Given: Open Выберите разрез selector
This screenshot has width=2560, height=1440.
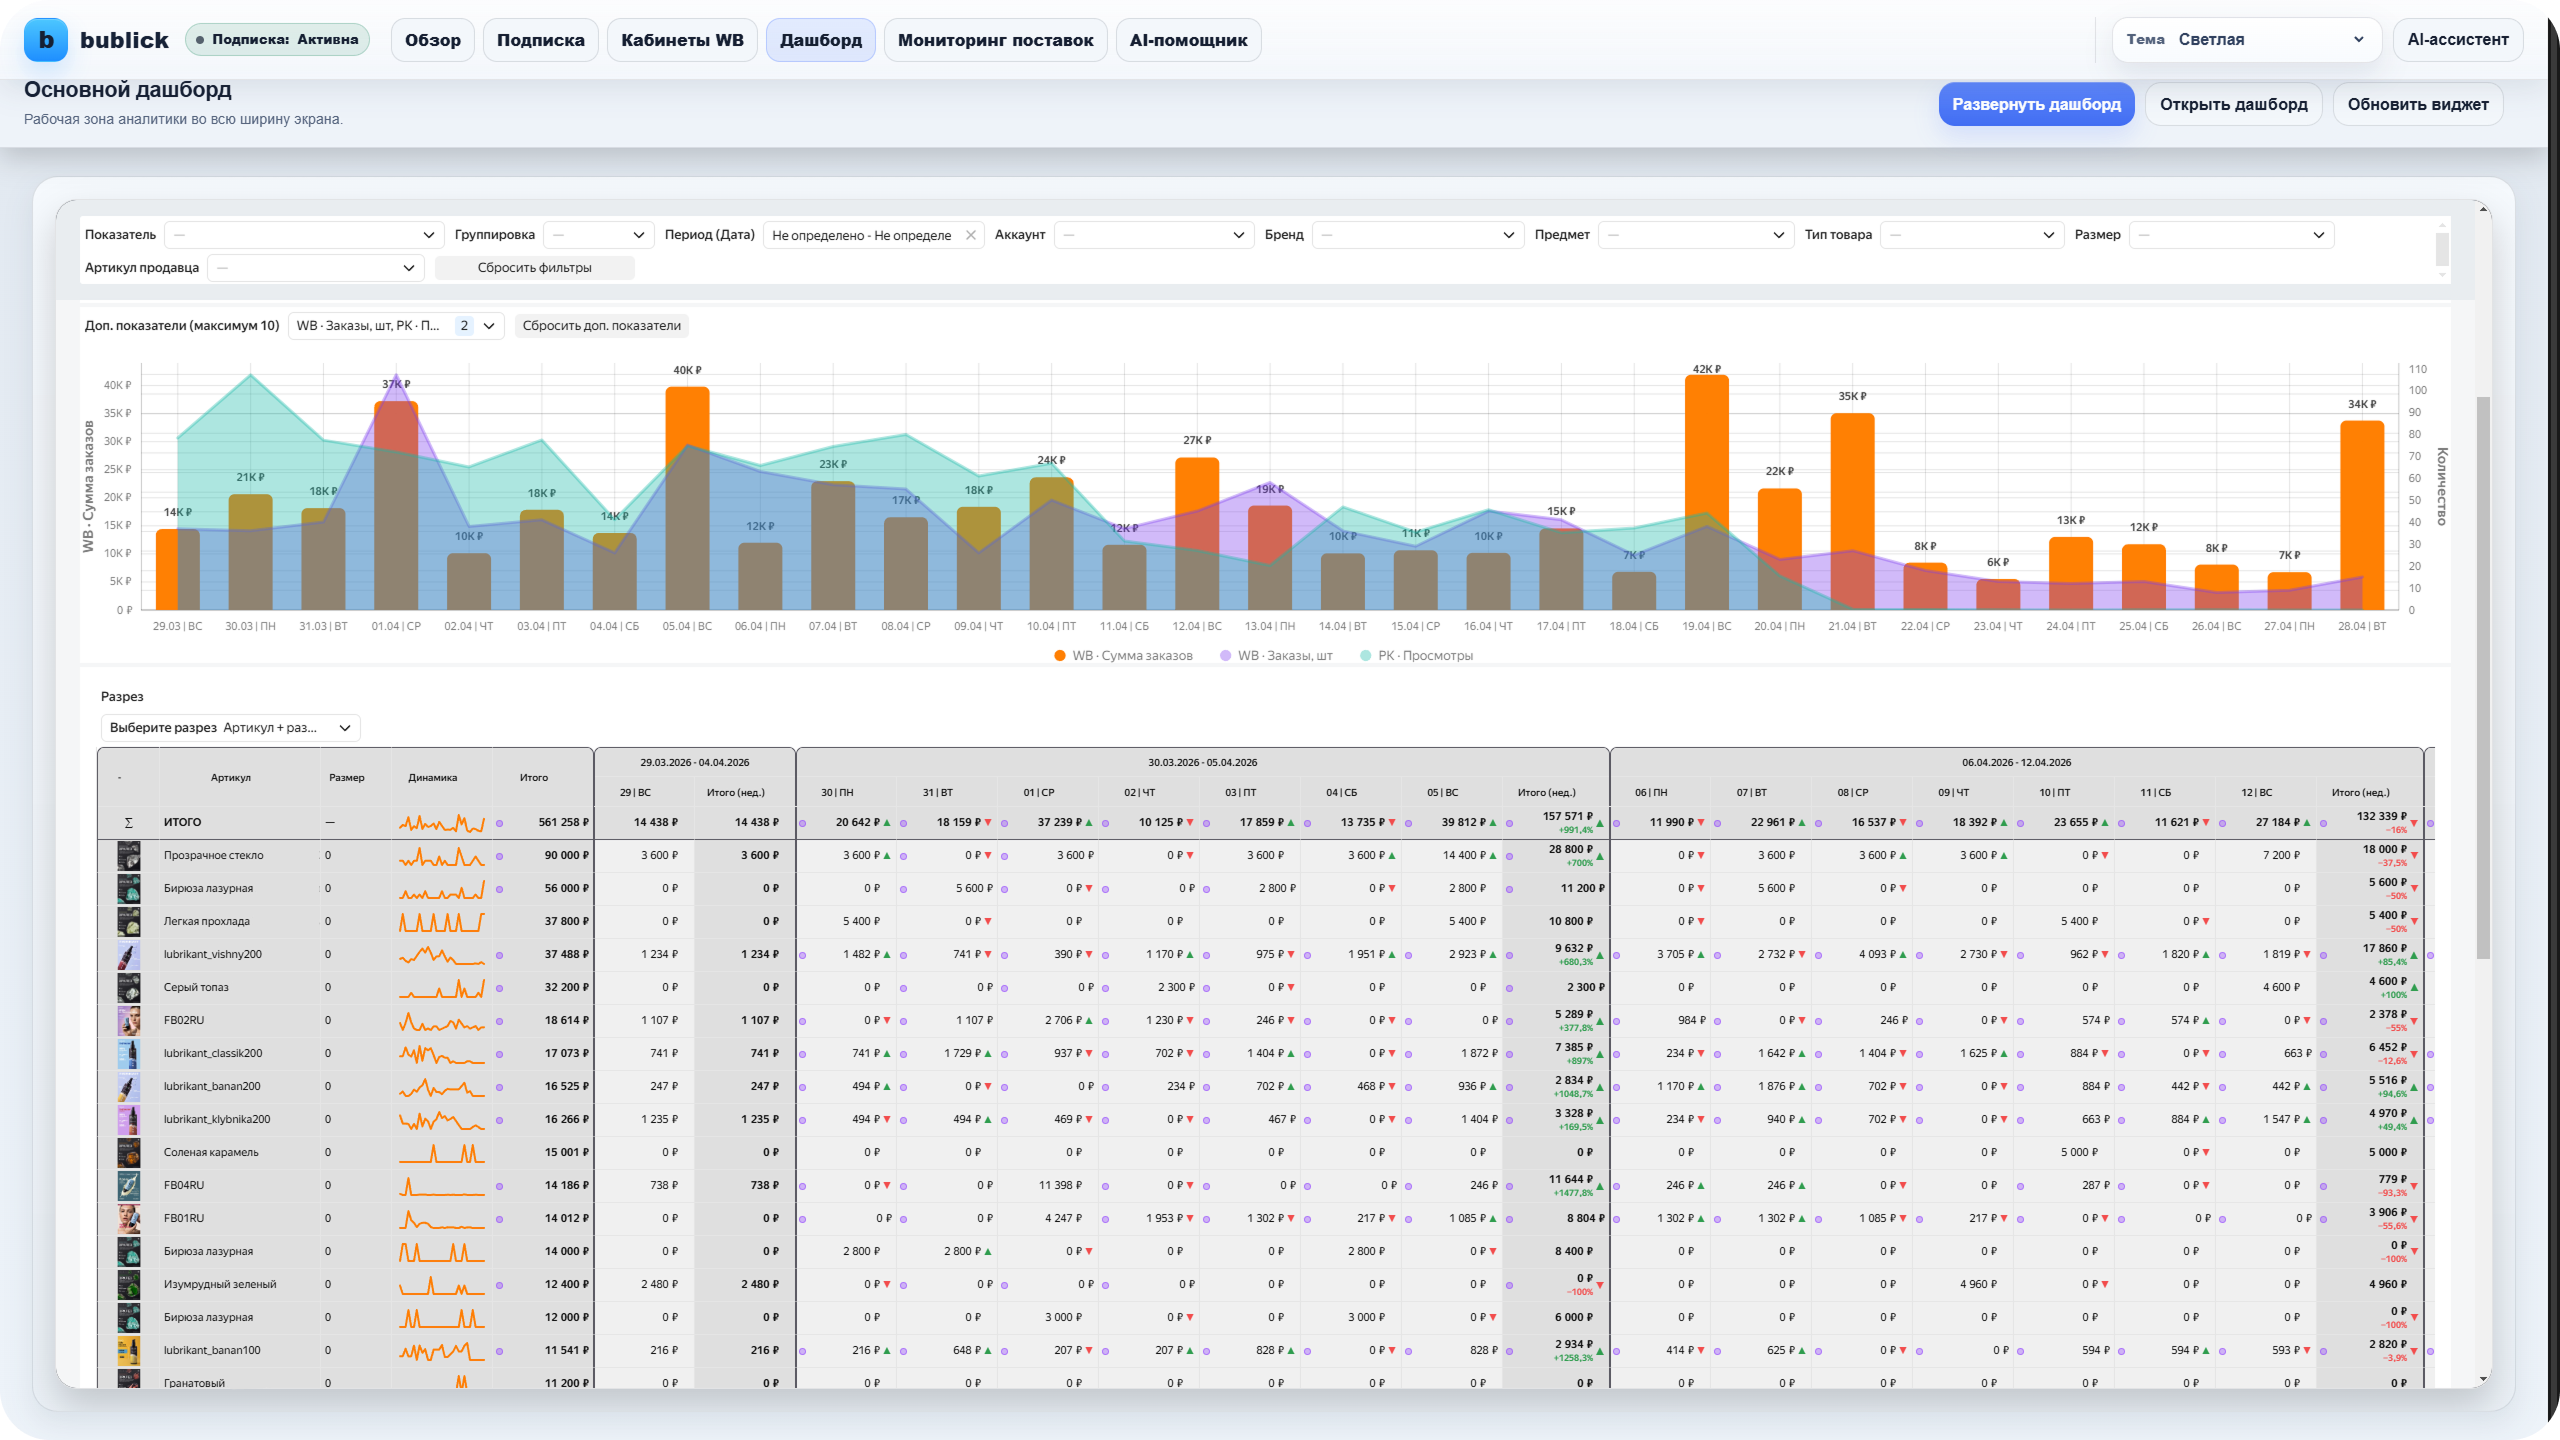Looking at the screenshot, I should [230, 728].
